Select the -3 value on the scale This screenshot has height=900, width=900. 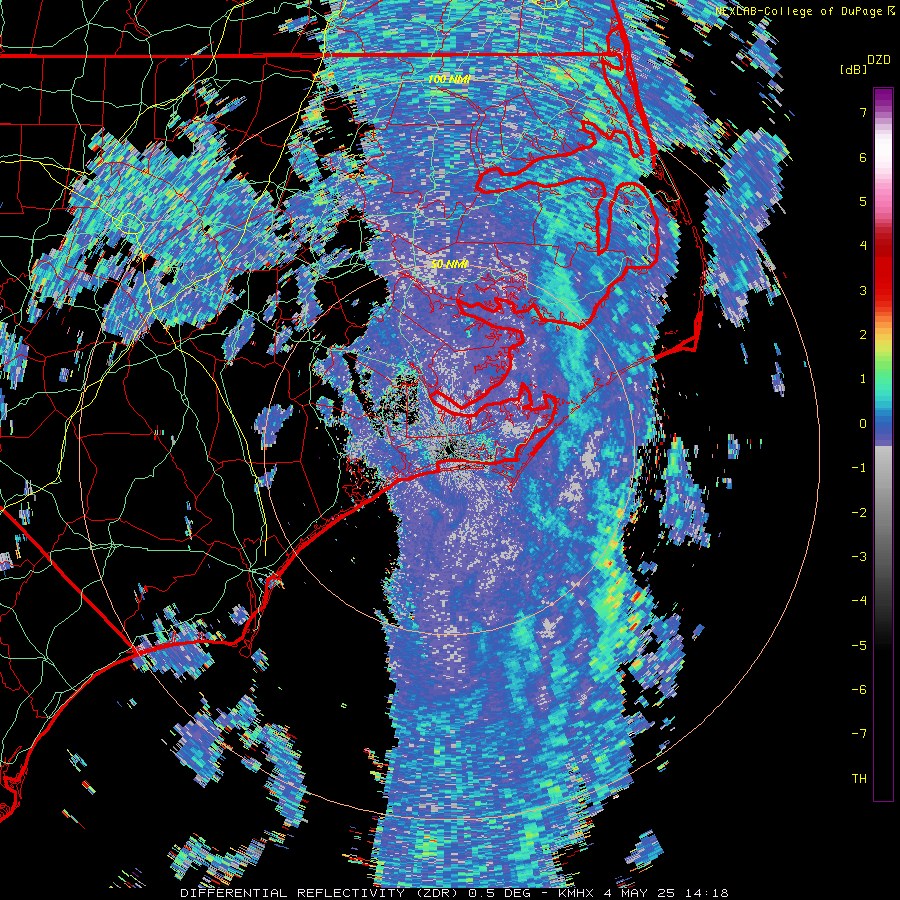(859, 557)
